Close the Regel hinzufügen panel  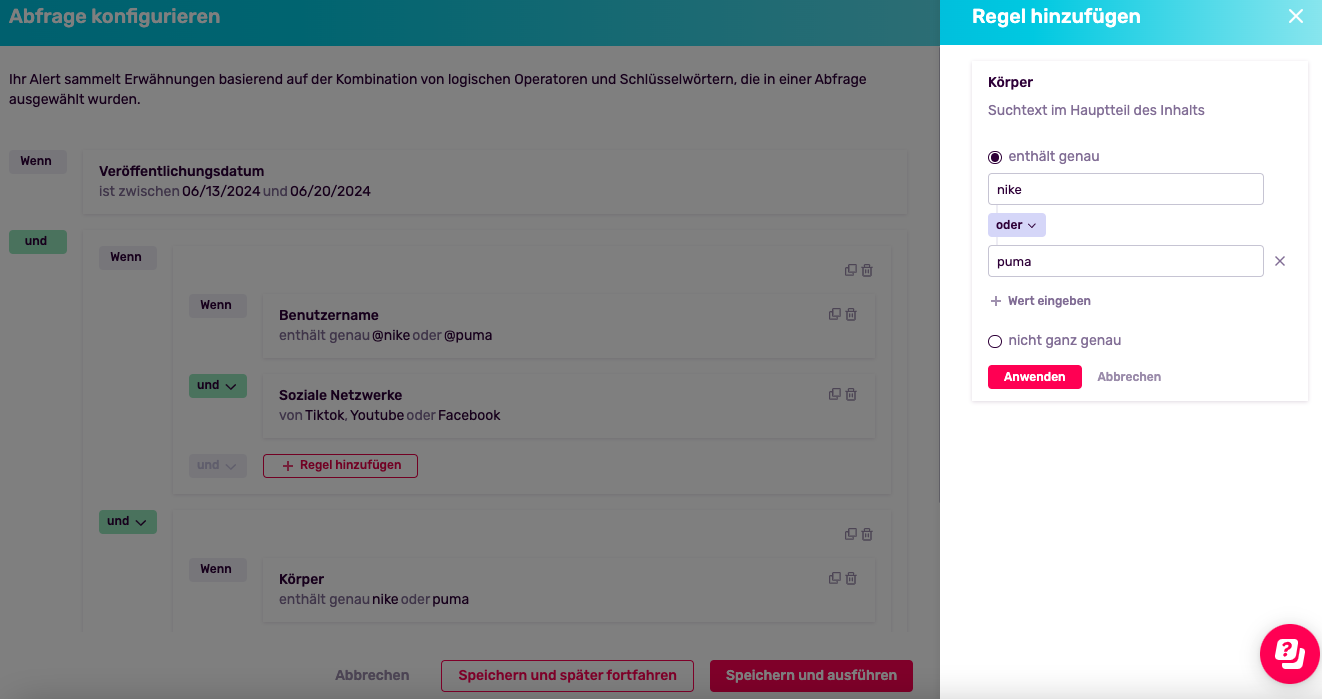[1296, 16]
